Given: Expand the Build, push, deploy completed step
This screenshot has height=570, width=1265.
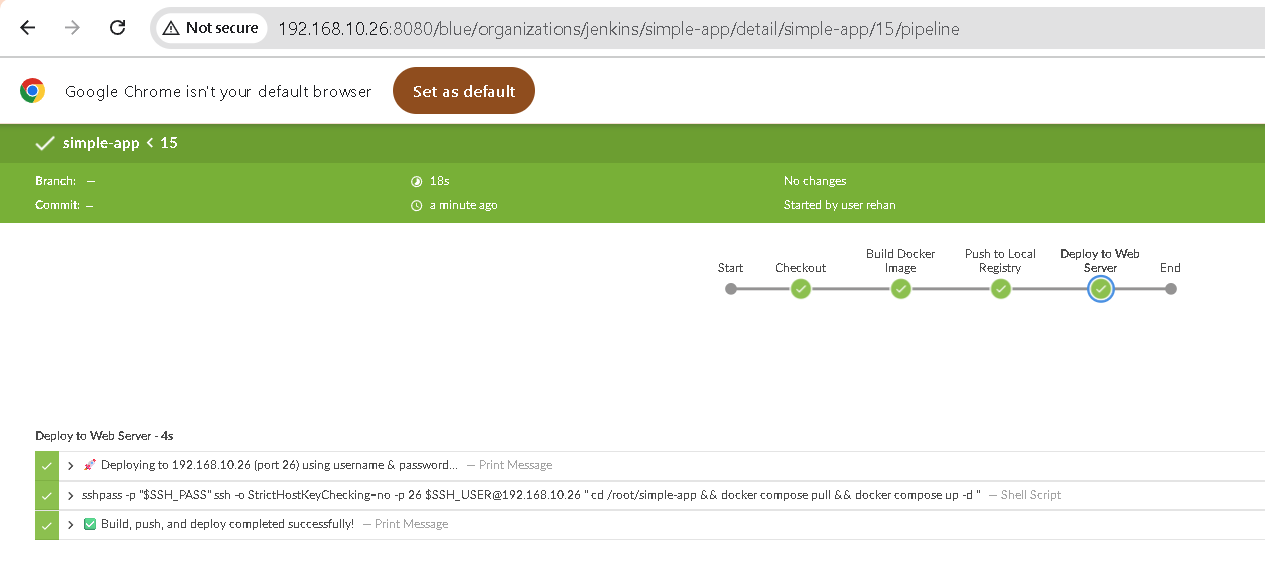Looking at the screenshot, I should [71, 525].
